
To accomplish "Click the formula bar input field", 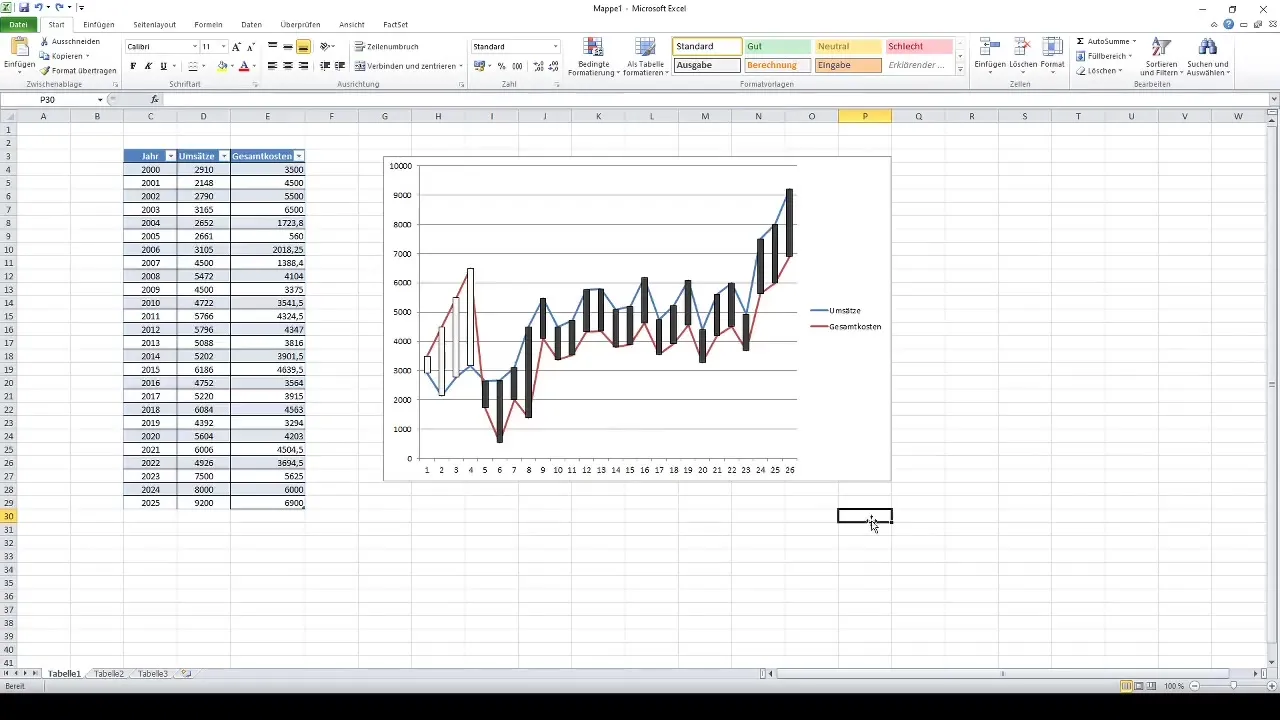I will 715,100.
